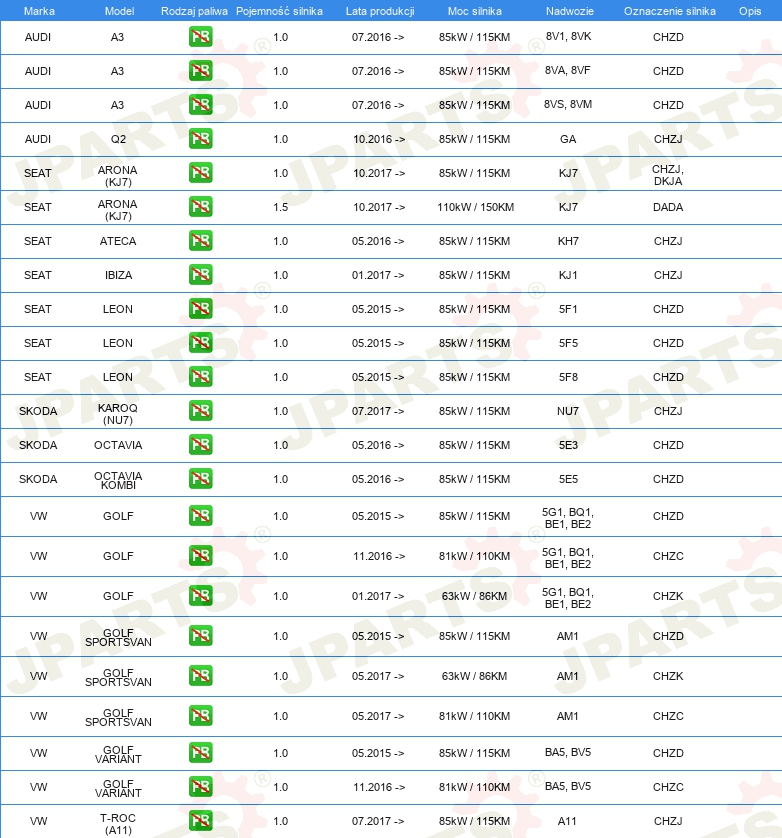Select the T-ROC (A11) model cell

(x=118, y=824)
